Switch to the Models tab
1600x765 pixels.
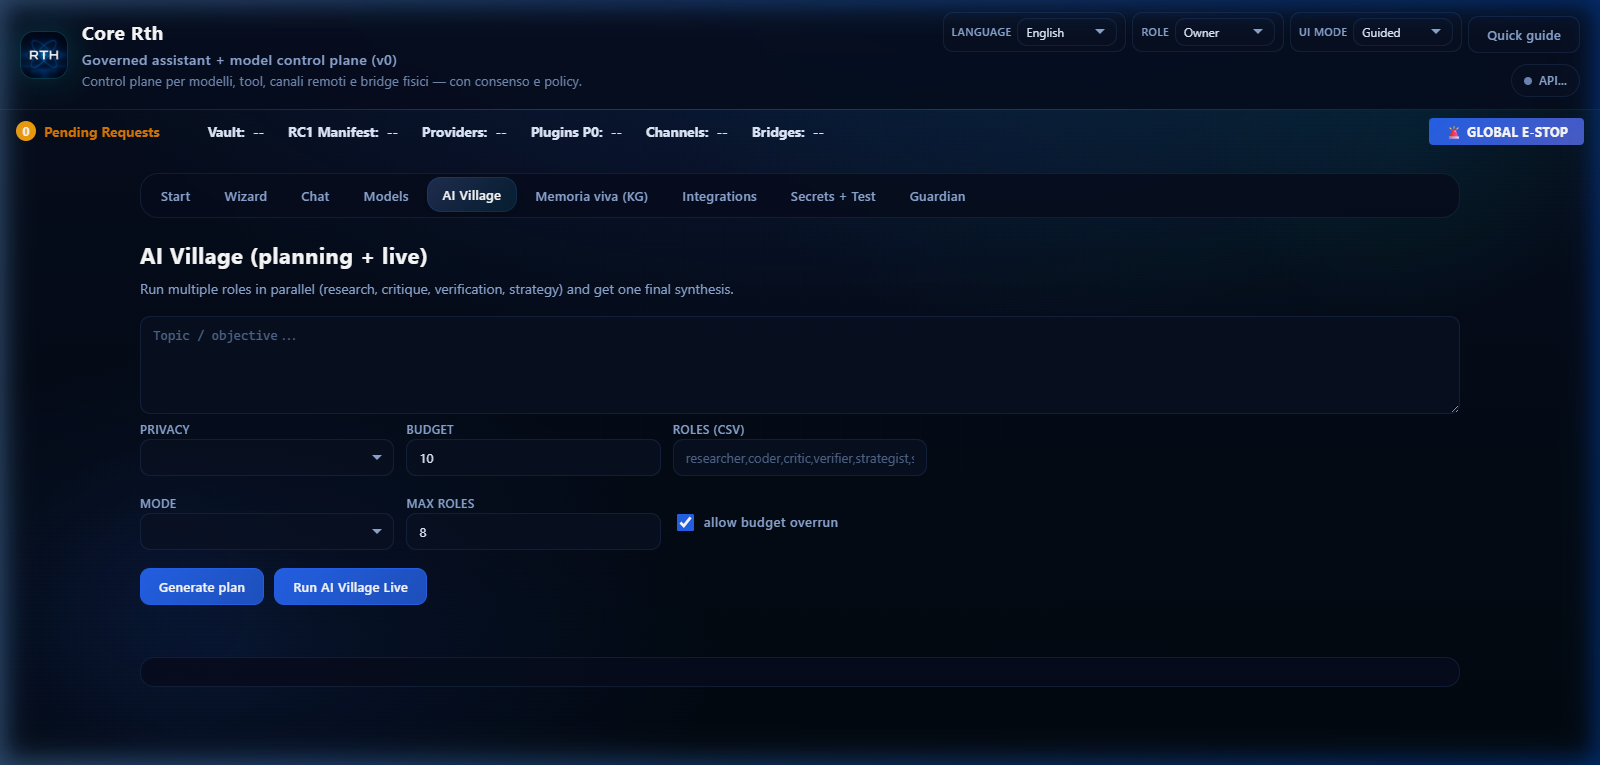386,196
